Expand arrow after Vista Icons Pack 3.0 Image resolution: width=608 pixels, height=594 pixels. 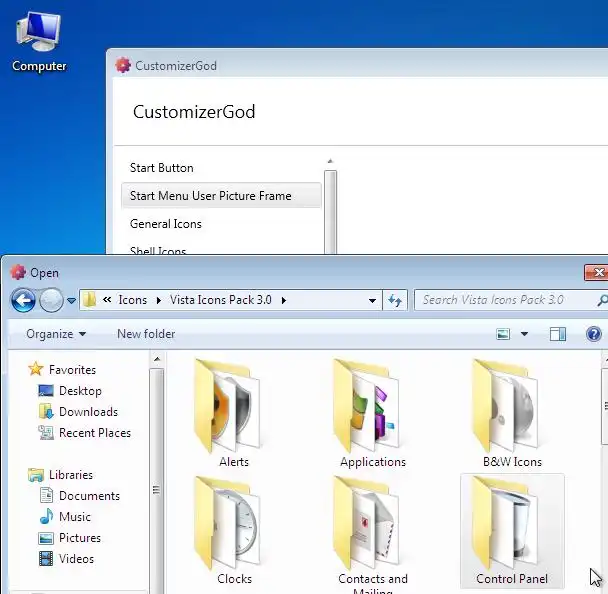284,300
